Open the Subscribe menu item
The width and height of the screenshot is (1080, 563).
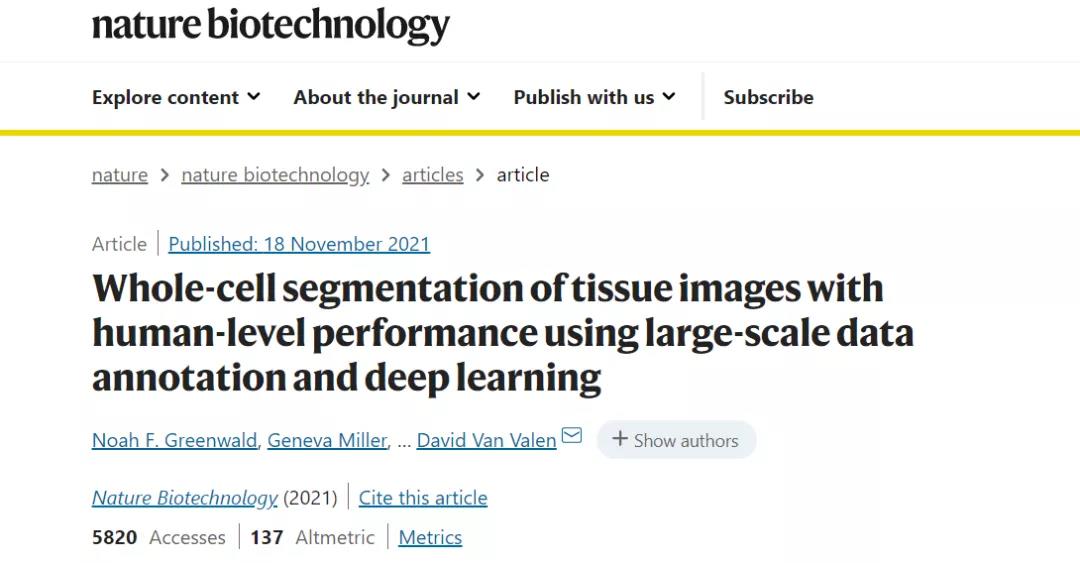click(768, 97)
